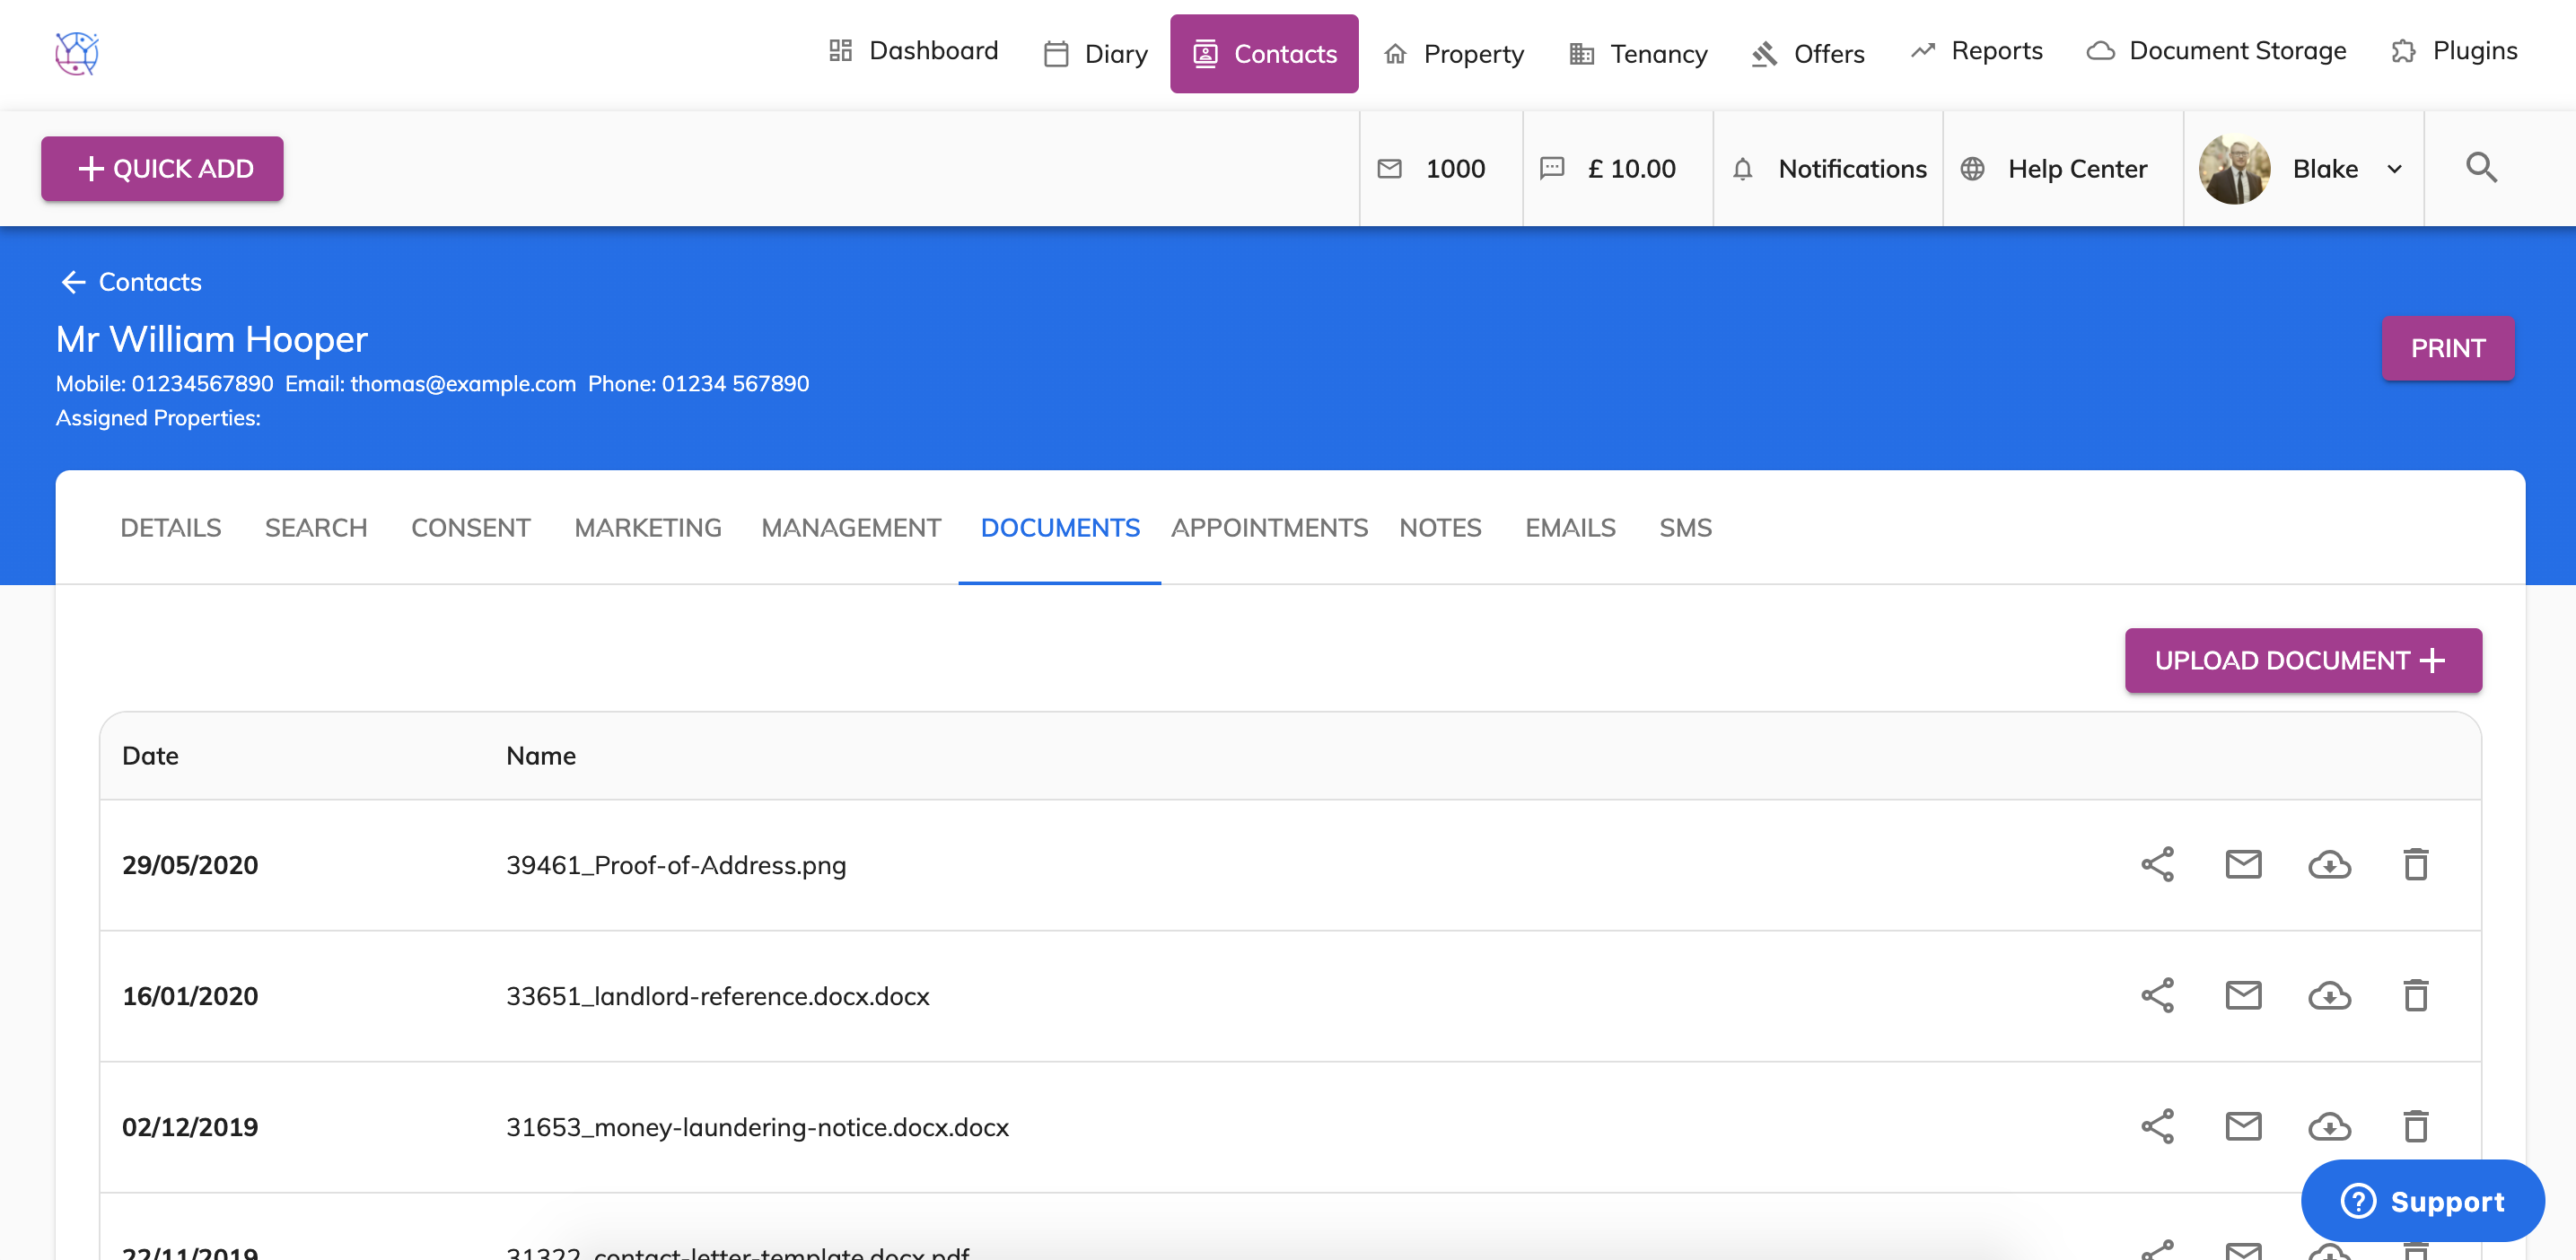Viewport: 2576px width, 1260px height.
Task: Click the Quick Add button
Action: pyautogui.click(x=162, y=168)
